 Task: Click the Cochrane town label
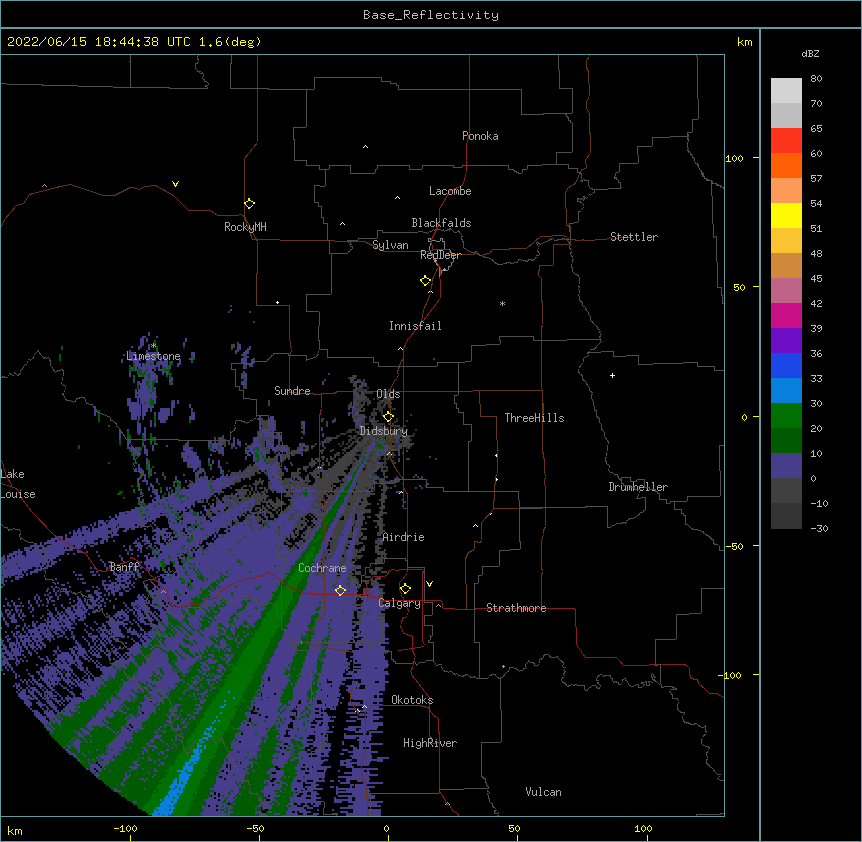tap(322, 568)
